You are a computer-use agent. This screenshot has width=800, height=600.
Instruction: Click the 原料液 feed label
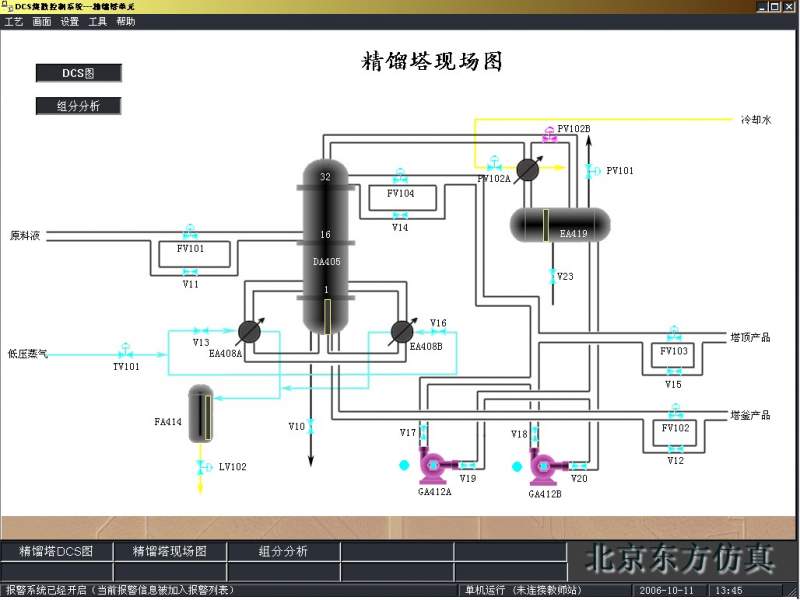25,235
